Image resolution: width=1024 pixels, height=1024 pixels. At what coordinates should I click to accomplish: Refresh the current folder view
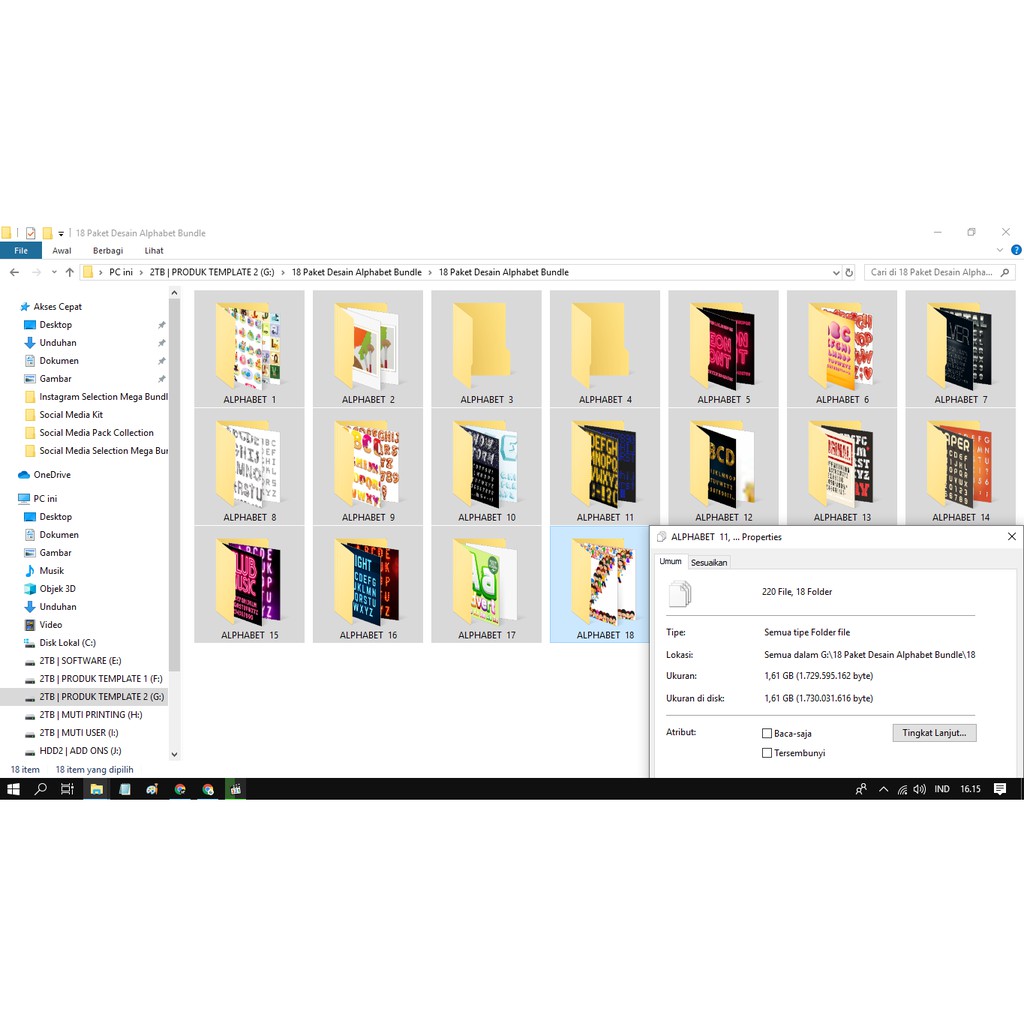(849, 272)
